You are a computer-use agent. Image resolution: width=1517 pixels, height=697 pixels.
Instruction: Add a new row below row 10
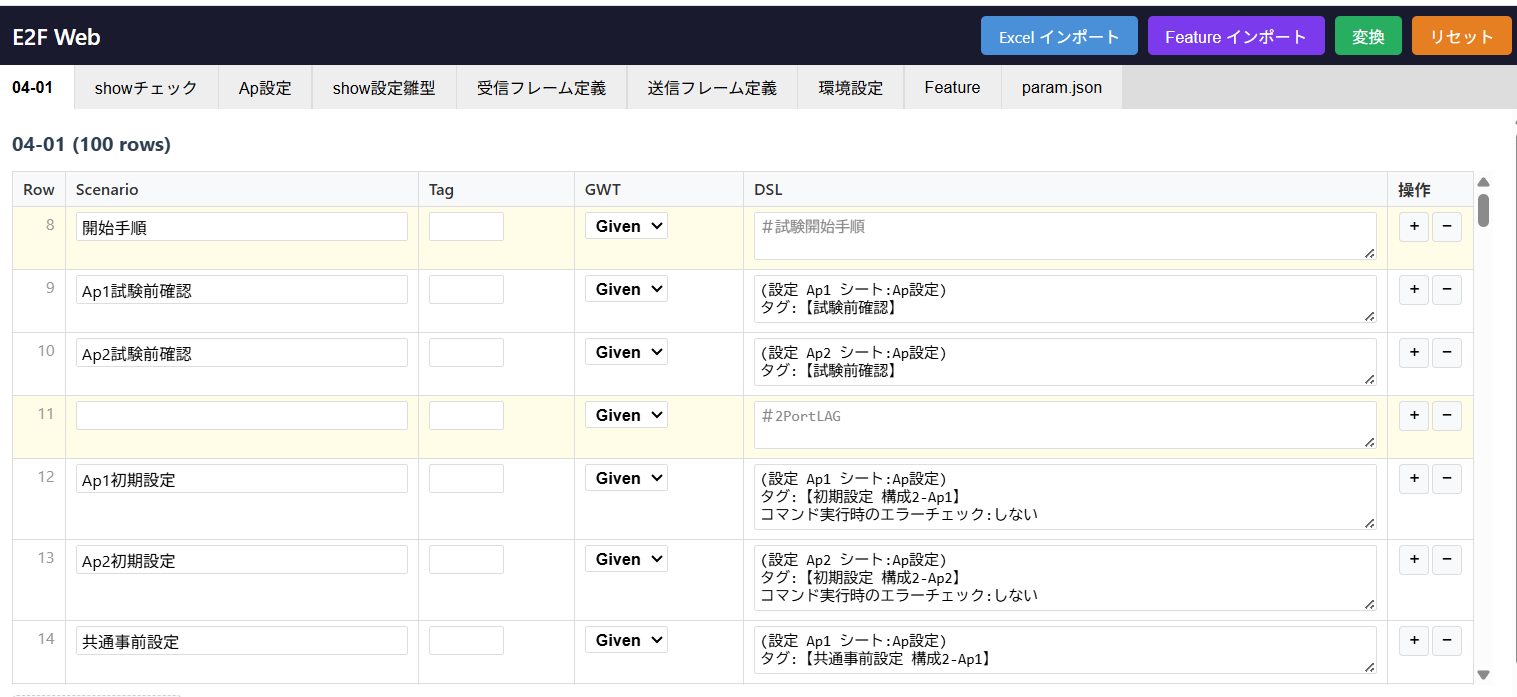coord(1413,352)
